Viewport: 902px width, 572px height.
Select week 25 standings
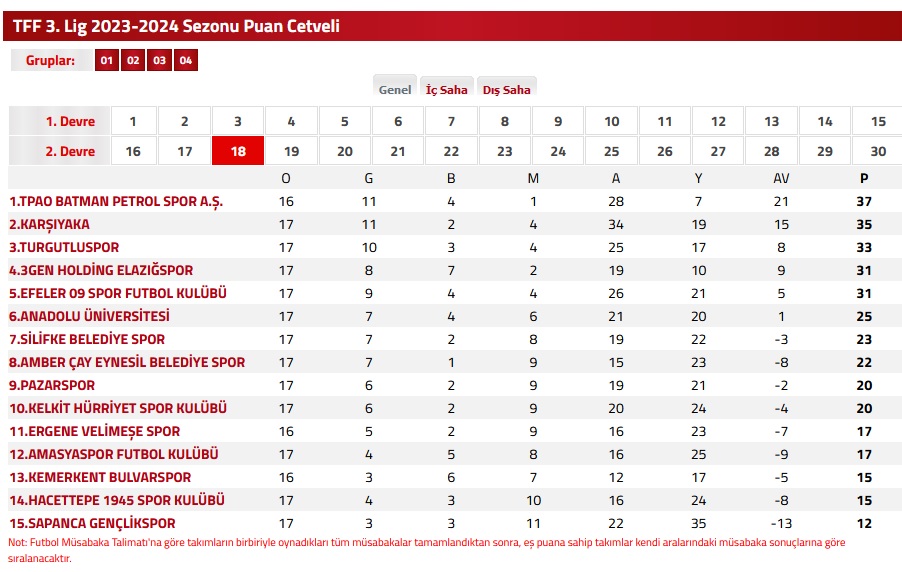pyautogui.click(x=611, y=152)
